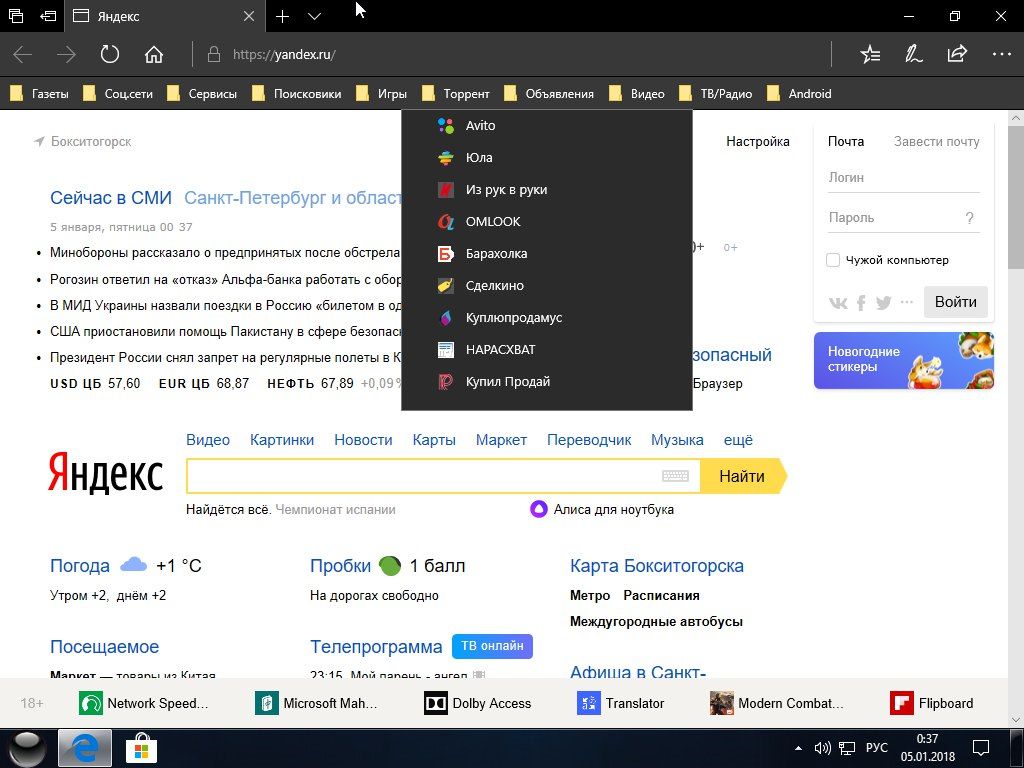The image size is (1024, 768).
Task: Select Avito from the bookmarks menu
Action: click(547, 125)
